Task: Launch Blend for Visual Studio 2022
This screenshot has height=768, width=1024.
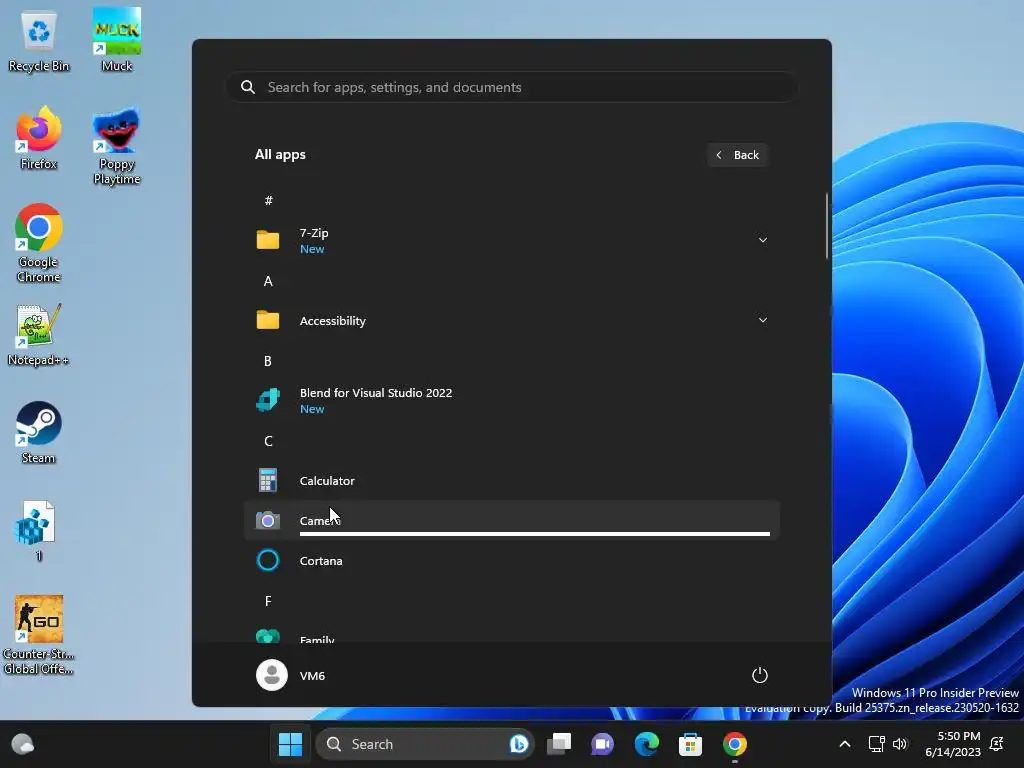Action: 511,400
